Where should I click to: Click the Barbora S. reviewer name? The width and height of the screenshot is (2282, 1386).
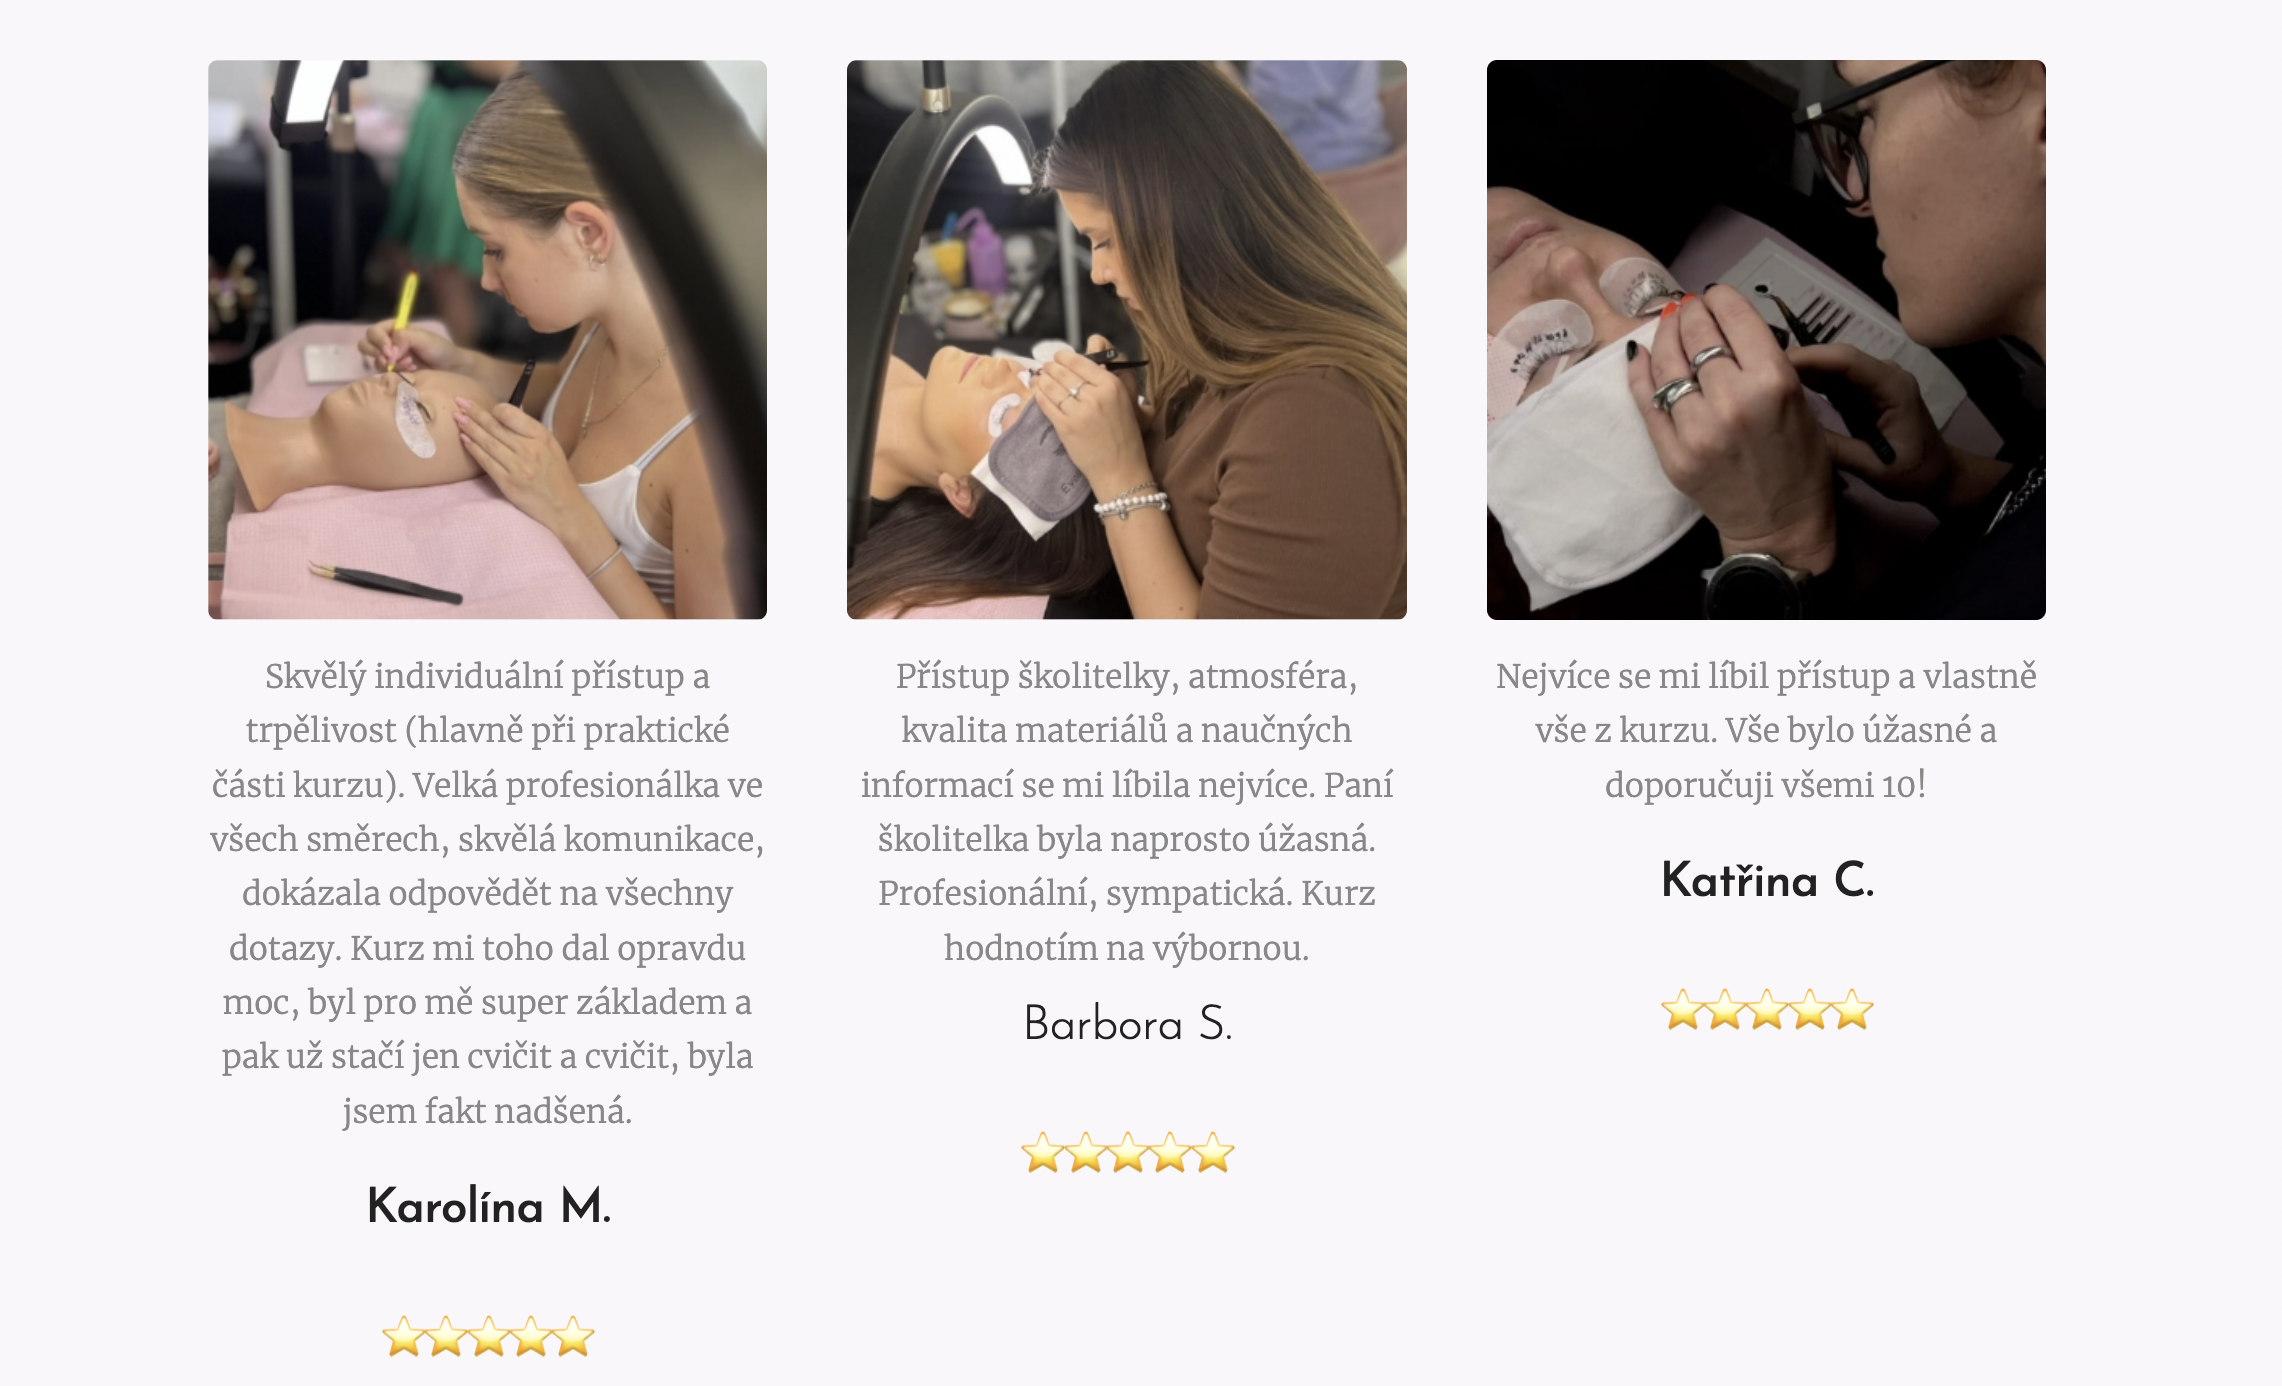click(x=1127, y=1023)
